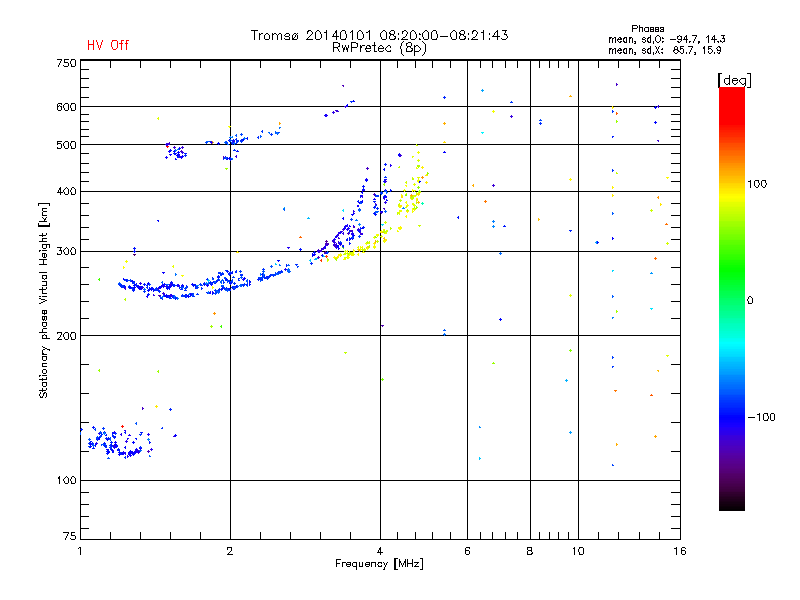Click the red 'HV Off' label
The height and width of the screenshot is (600, 800).
tap(108, 45)
